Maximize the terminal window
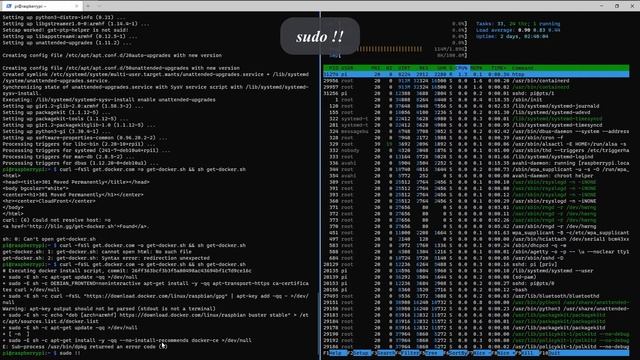Viewport: 640px width, 360px height. click(x=617, y=6)
